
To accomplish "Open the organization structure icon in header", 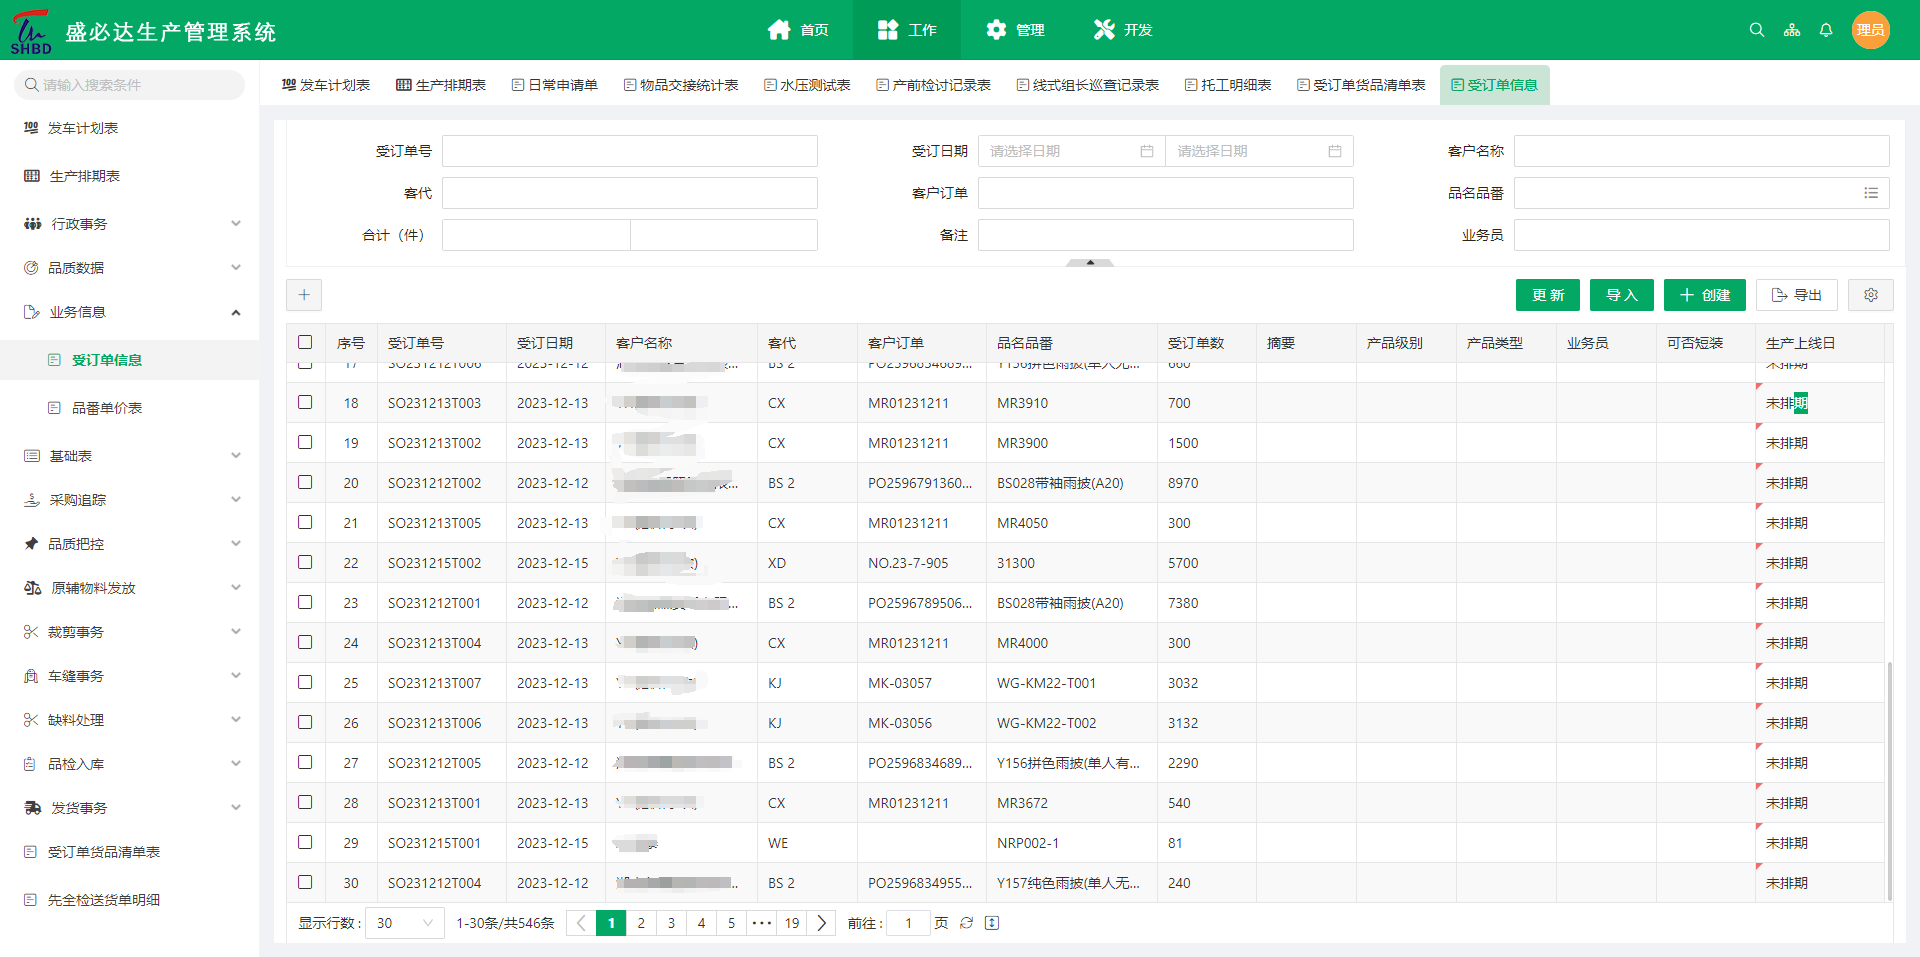I will point(1791,30).
